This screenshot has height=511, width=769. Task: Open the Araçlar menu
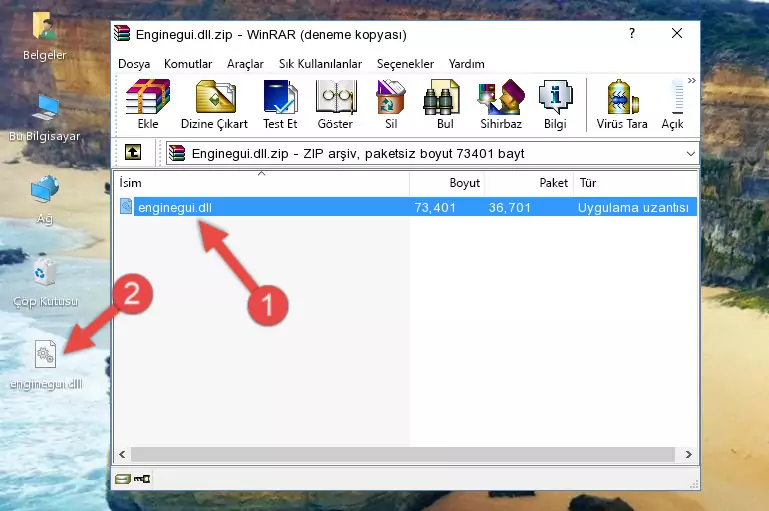pos(245,64)
